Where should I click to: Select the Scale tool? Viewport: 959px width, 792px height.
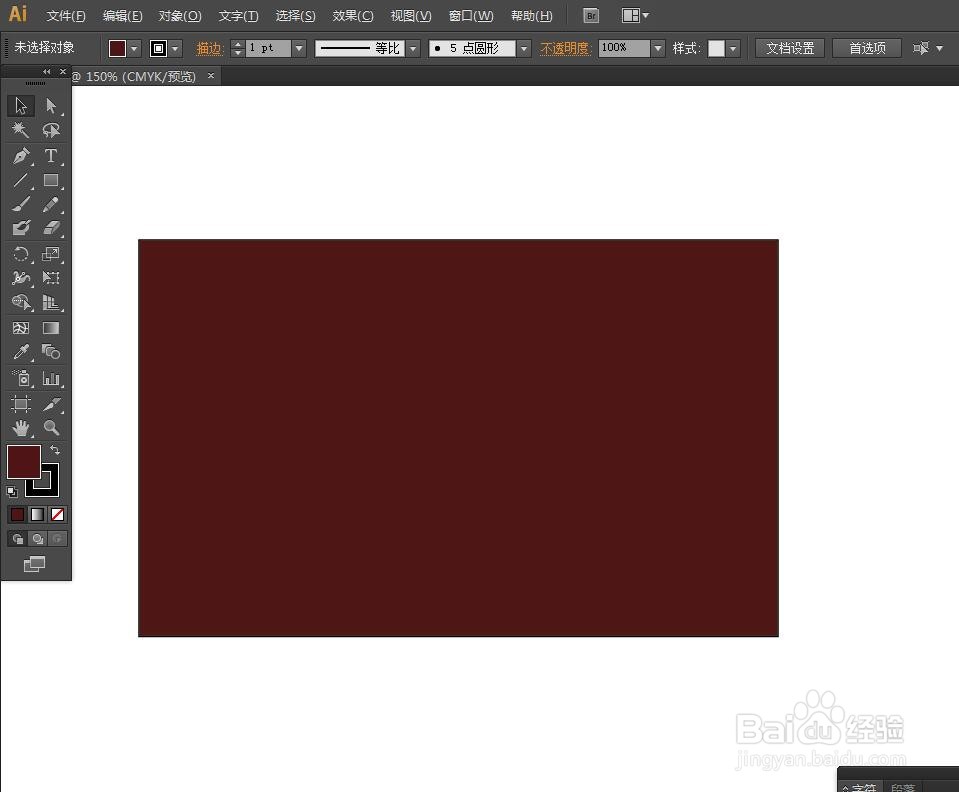tap(51, 254)
